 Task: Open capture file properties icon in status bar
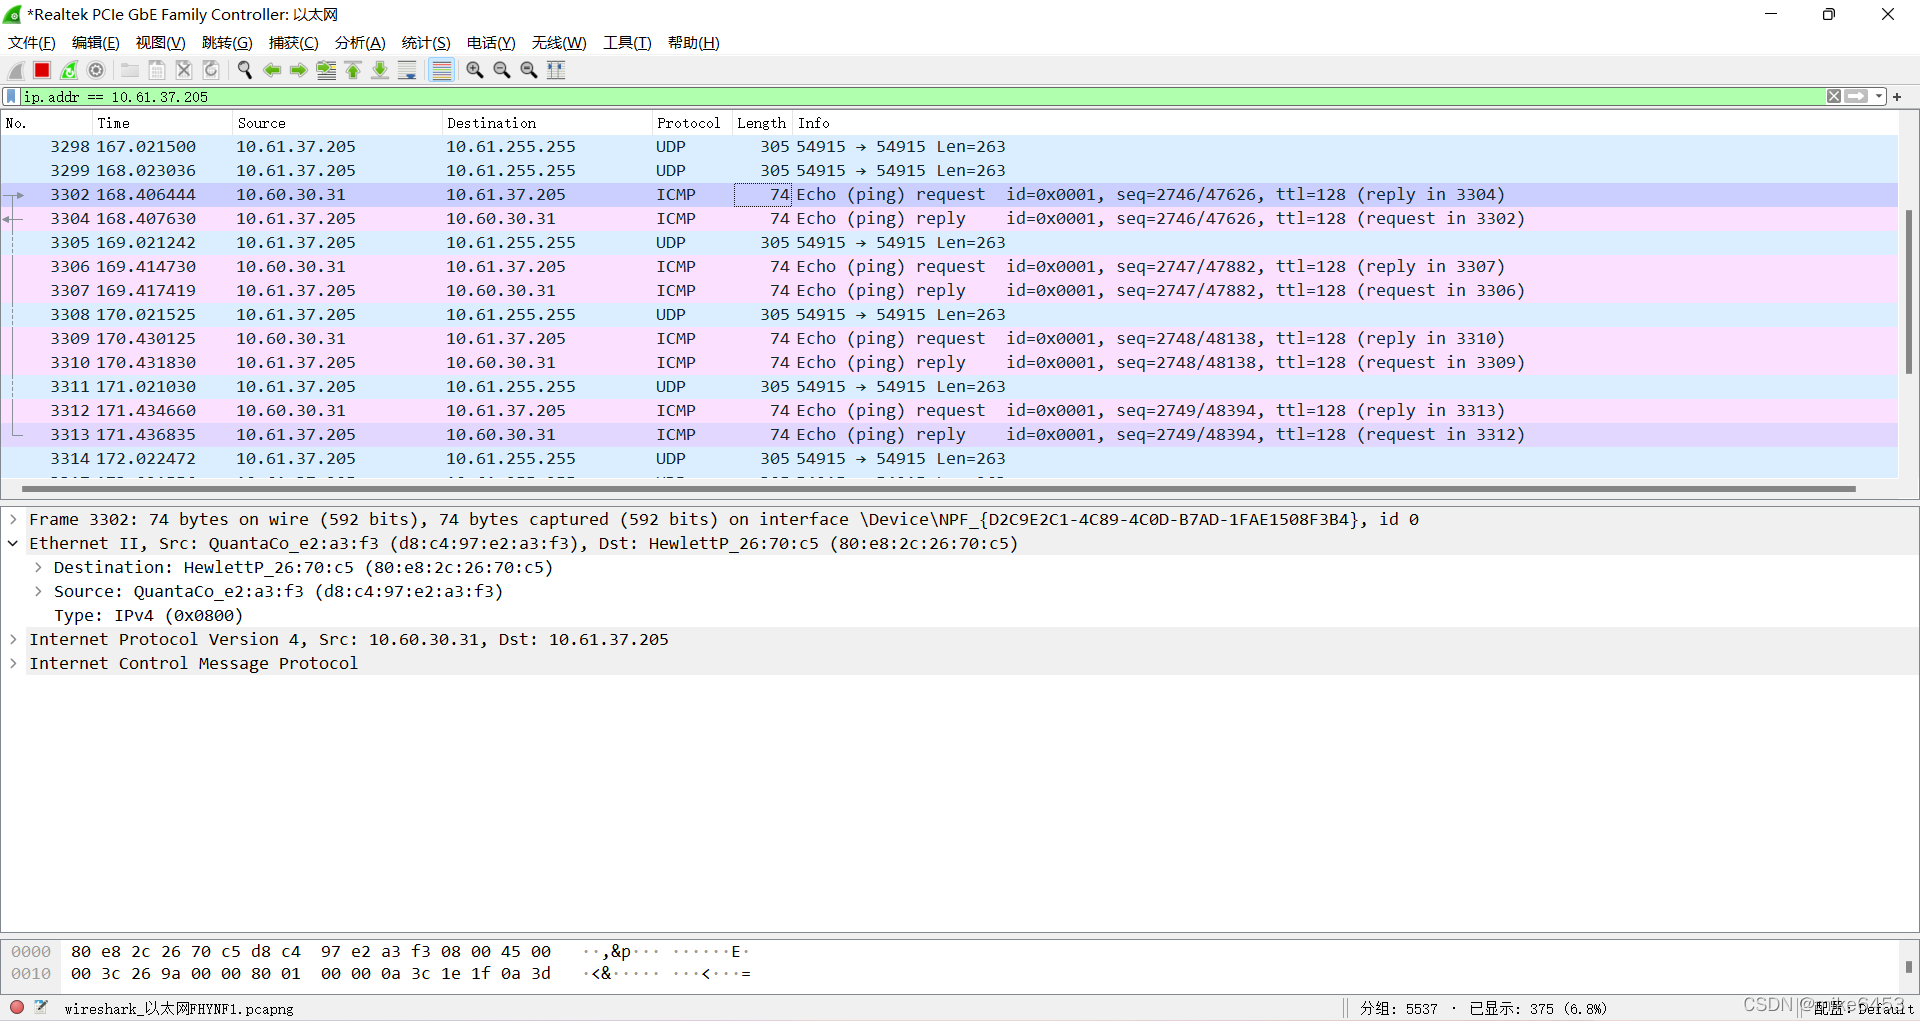click(x=41, y=1007)
